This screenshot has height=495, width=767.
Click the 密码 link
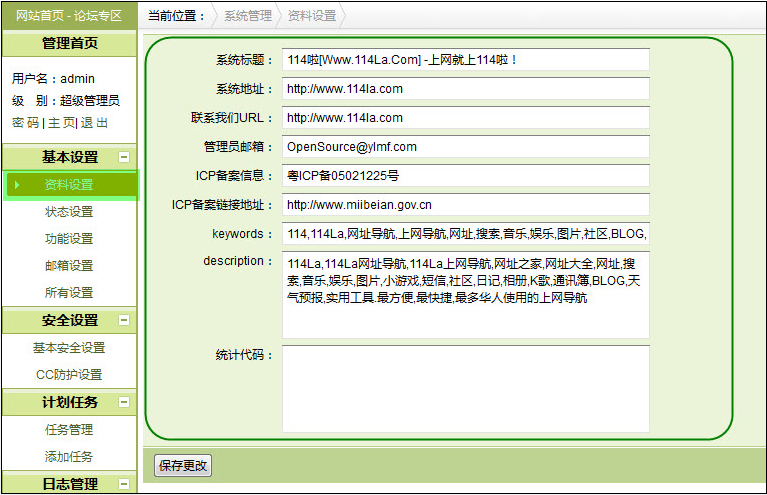(25, 123)
